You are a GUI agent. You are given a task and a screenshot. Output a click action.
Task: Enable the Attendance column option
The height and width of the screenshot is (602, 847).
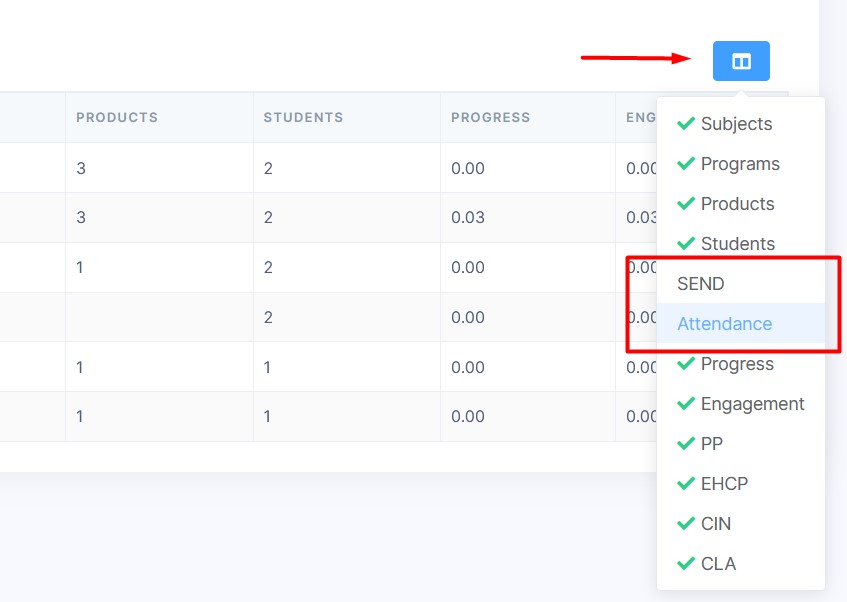click(x=725, y=324)
